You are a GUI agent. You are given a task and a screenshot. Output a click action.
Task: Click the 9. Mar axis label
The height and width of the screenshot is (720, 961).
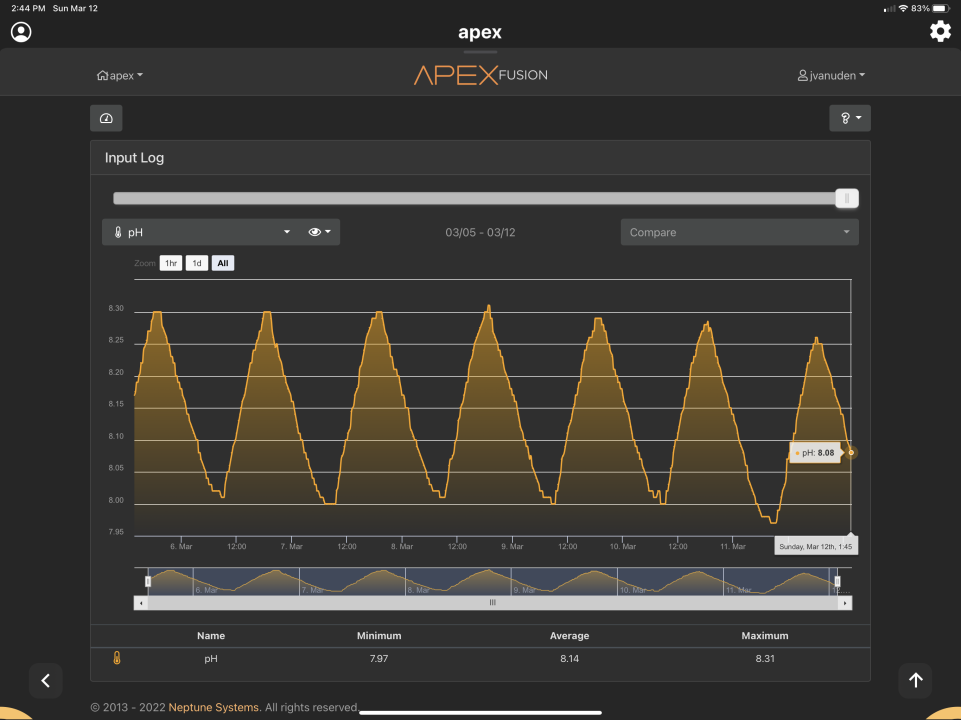pyautogui.click(x=512, y=547)
